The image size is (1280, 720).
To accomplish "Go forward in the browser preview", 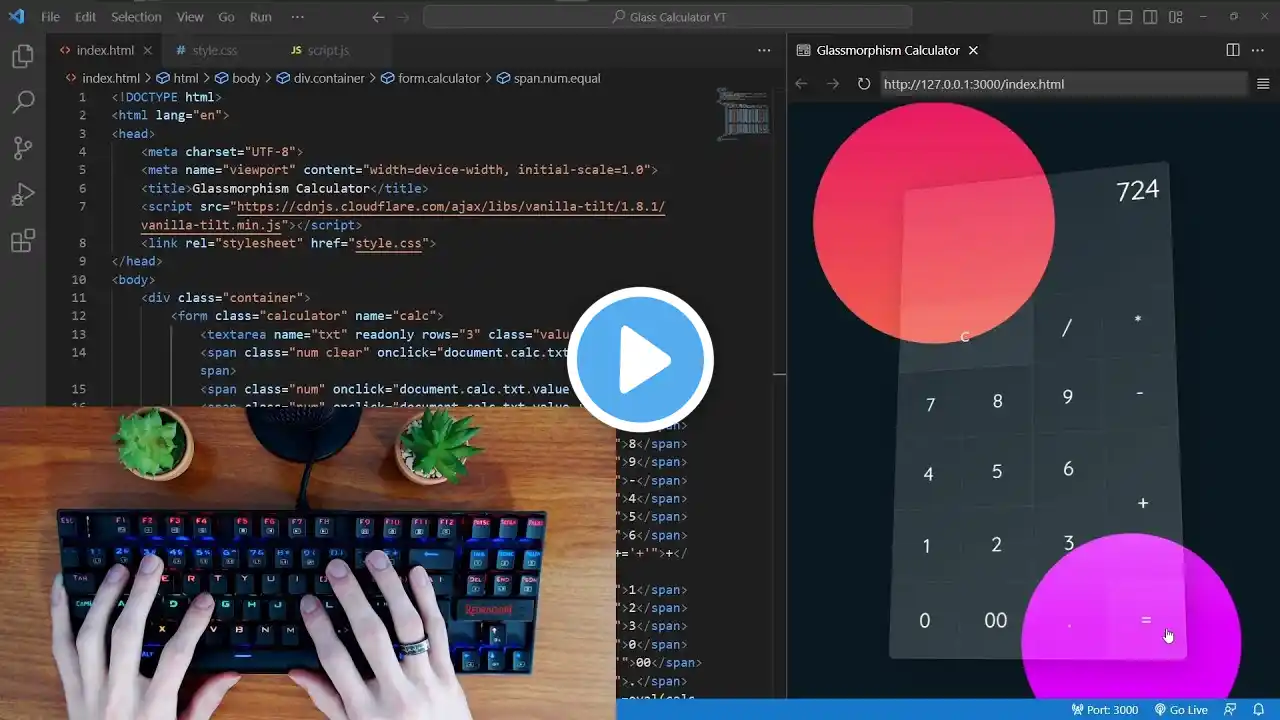I will 832,84.
